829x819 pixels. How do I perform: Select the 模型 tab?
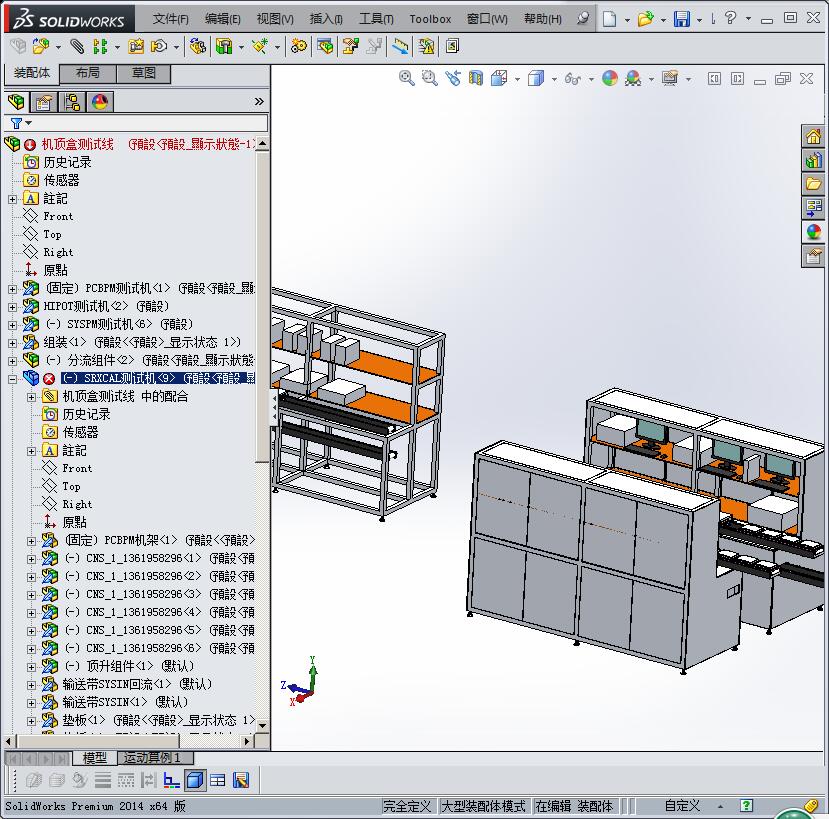pyautogui.click(x=95, y=758)
